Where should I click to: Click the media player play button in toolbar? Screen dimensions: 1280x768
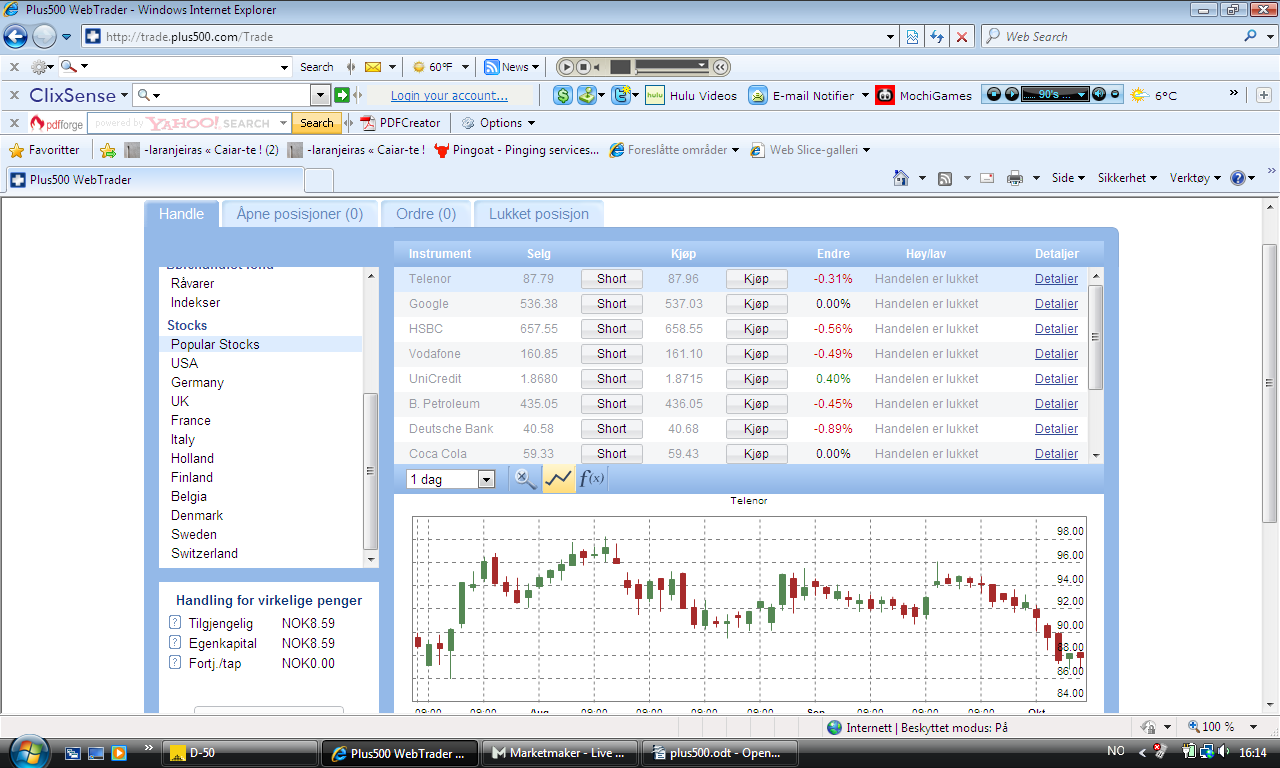coord(566,67)
